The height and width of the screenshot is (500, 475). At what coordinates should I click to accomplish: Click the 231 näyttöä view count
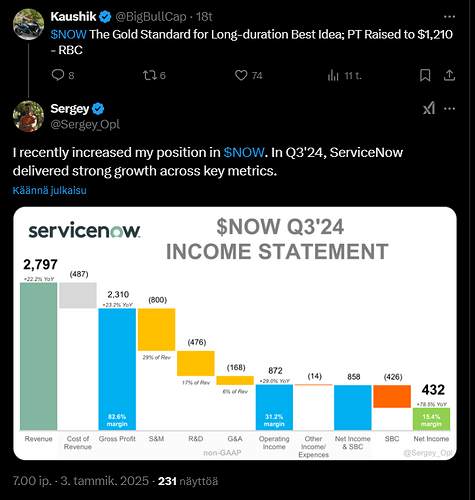(188, 481)
